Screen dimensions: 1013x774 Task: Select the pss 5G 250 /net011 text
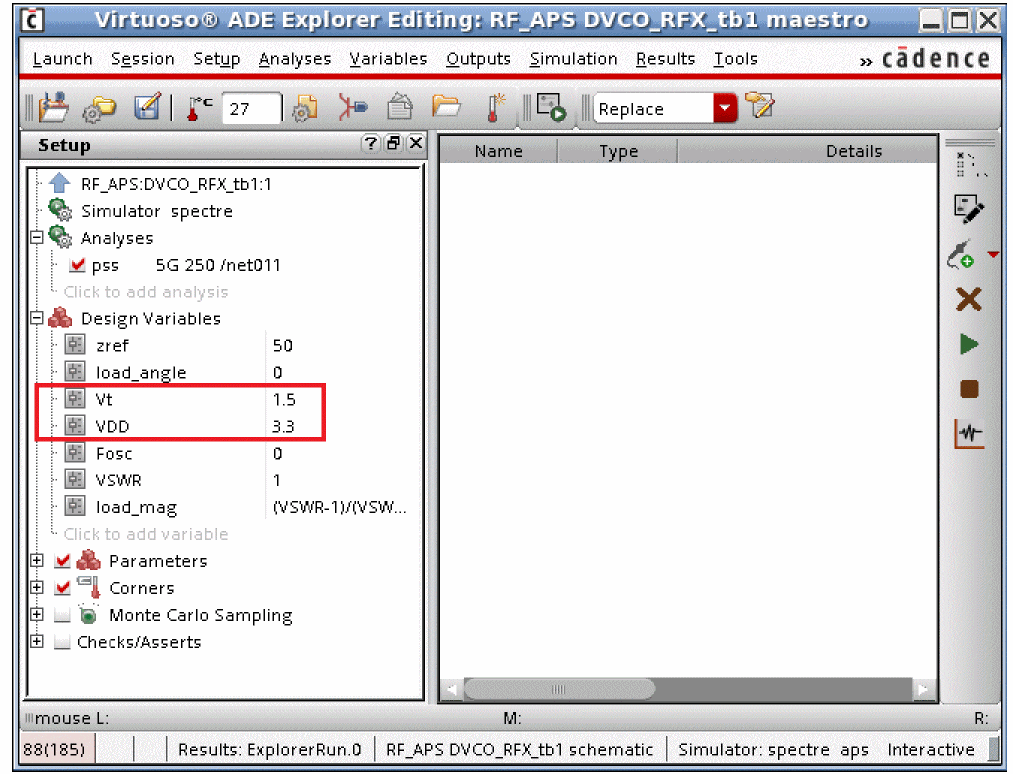(x=186, y=265)
